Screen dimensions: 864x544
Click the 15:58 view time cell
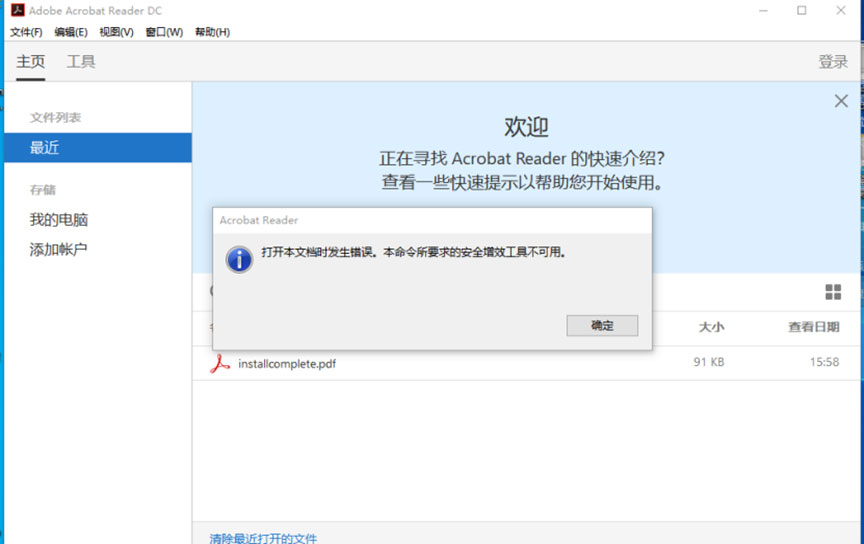[824, 362]
